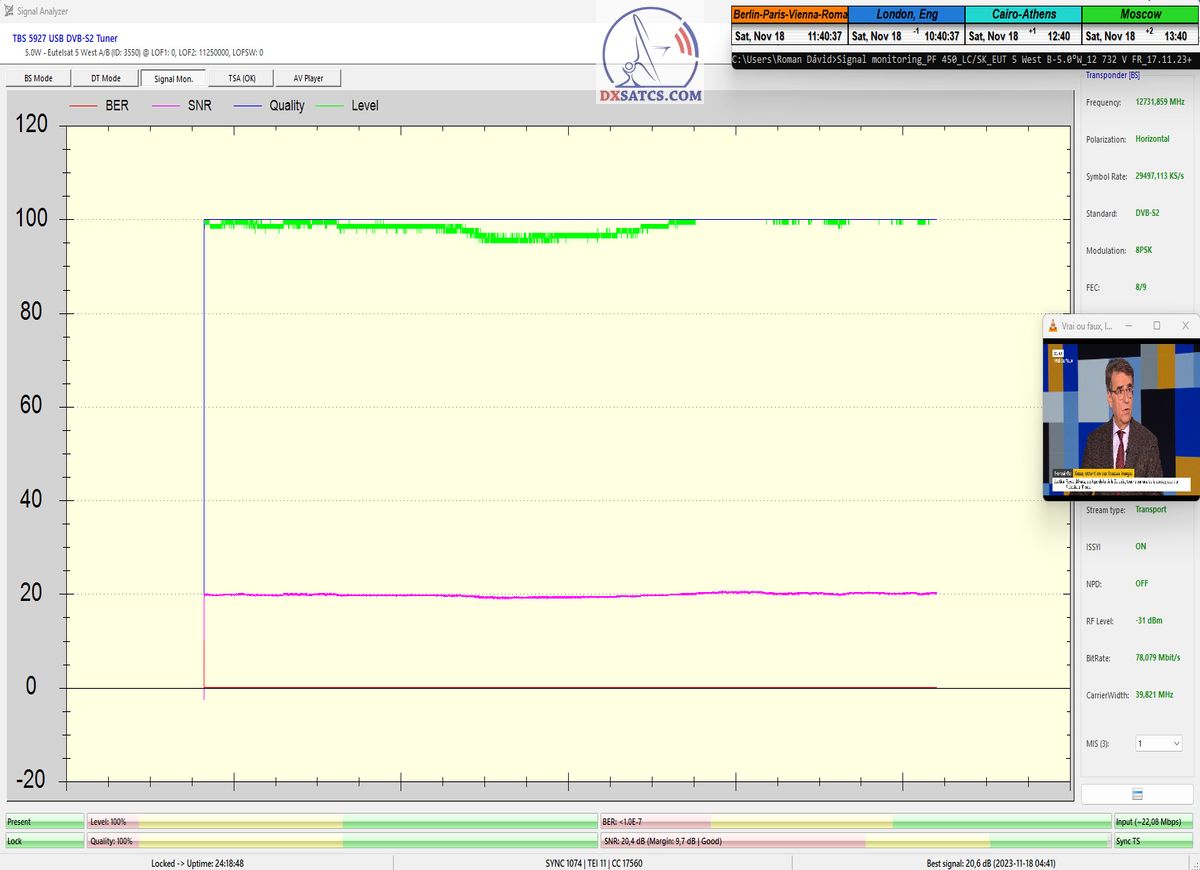Maximize the VLC player window
Viewport: 1200px width, 870px height.
coord(1157,326)
